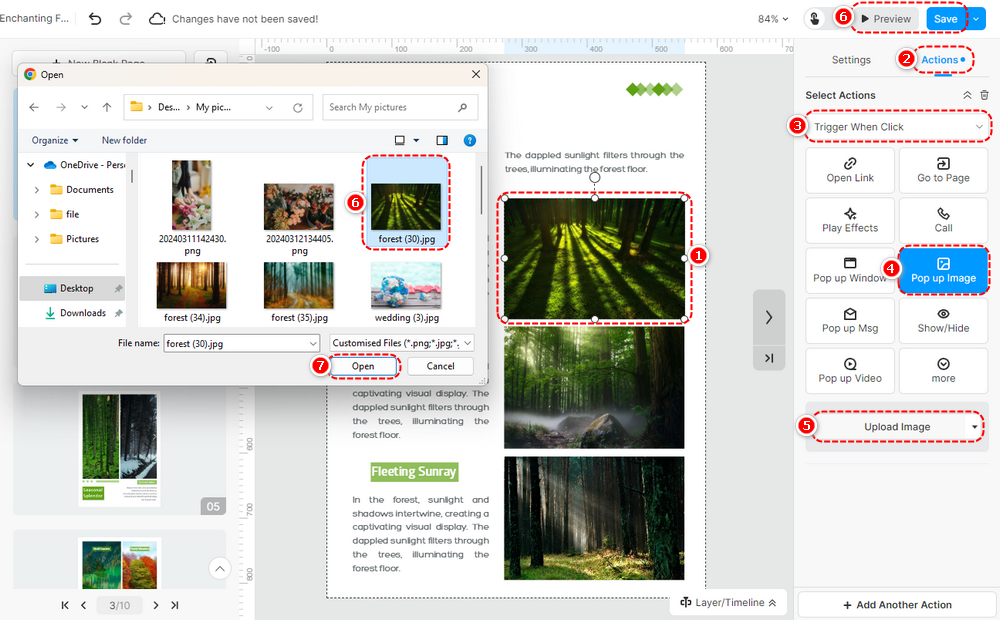The image size is (1000, 620).
Task: Open the File name combo dropdown
Action: pyautogui.click(x=313, y=343)
